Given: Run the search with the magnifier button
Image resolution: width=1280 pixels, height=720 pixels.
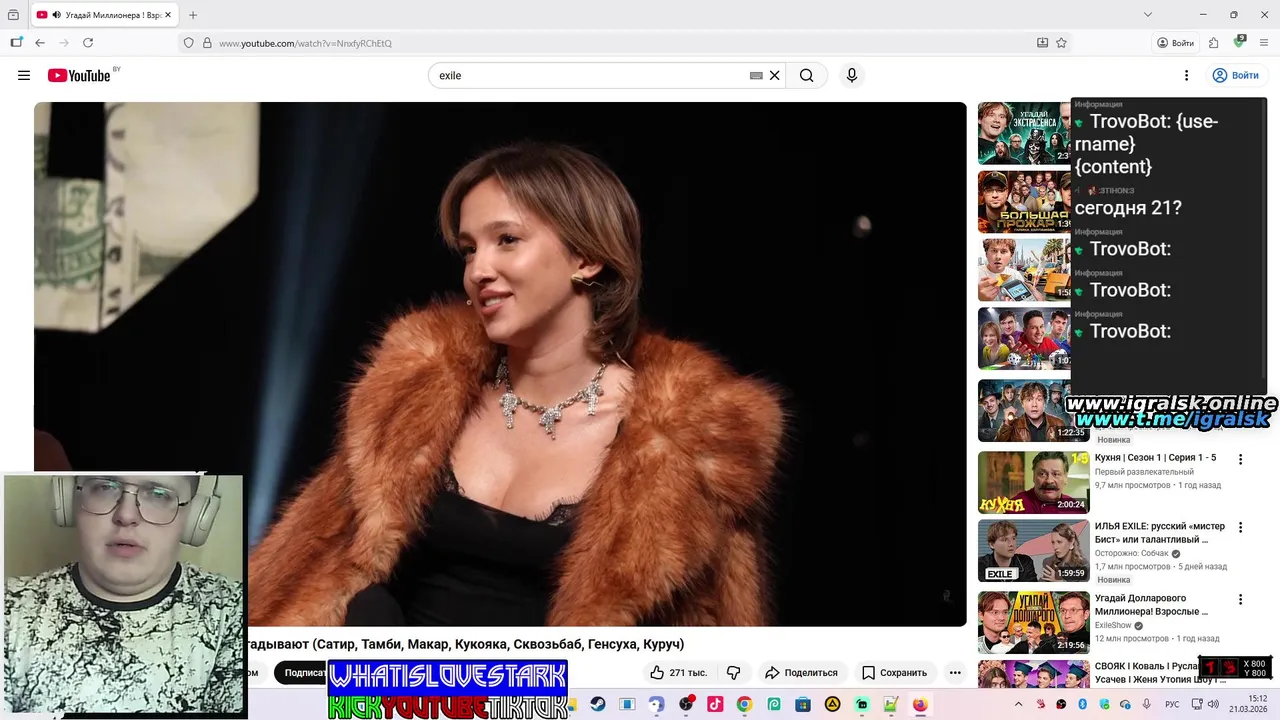Looking at the screenshot, I should [x=807, y=75].
